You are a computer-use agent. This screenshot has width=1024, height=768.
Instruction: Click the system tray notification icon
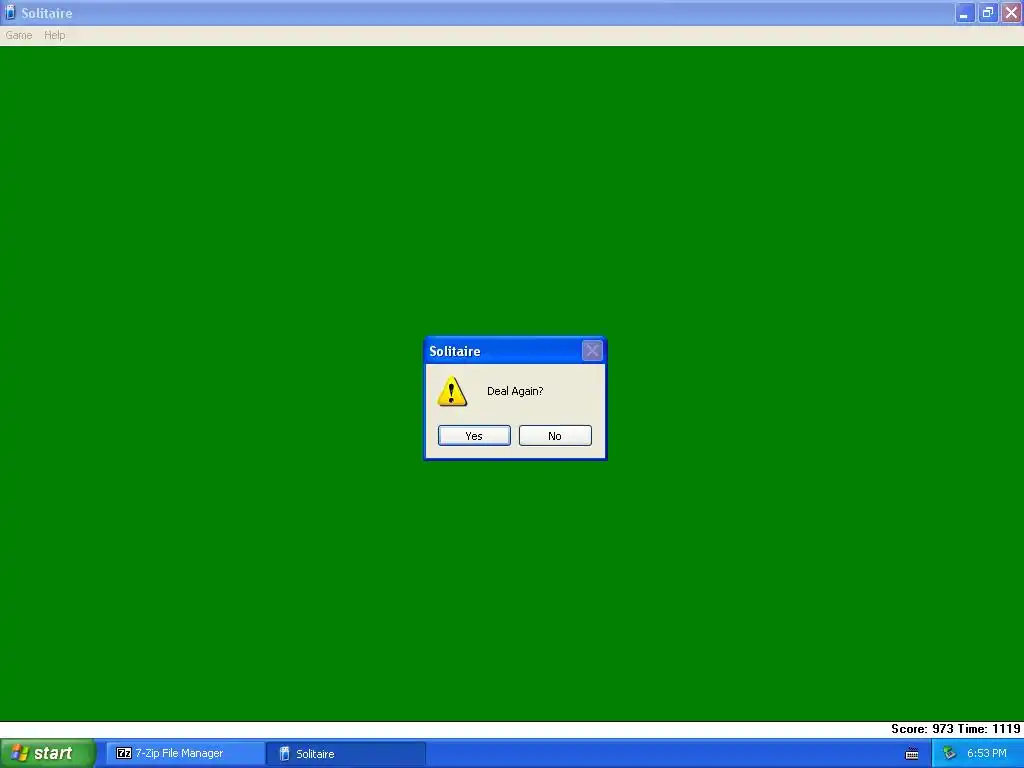point(949,754)
